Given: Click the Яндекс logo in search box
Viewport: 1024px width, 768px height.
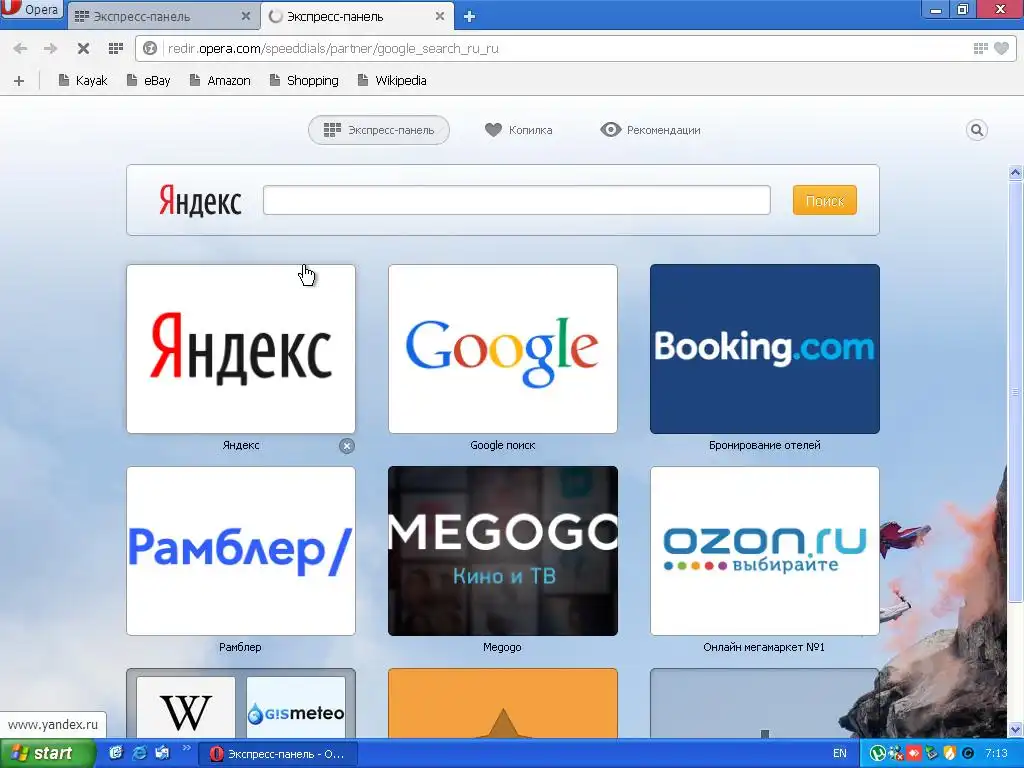Looking at the screenshot, I should tap(200, 200).
